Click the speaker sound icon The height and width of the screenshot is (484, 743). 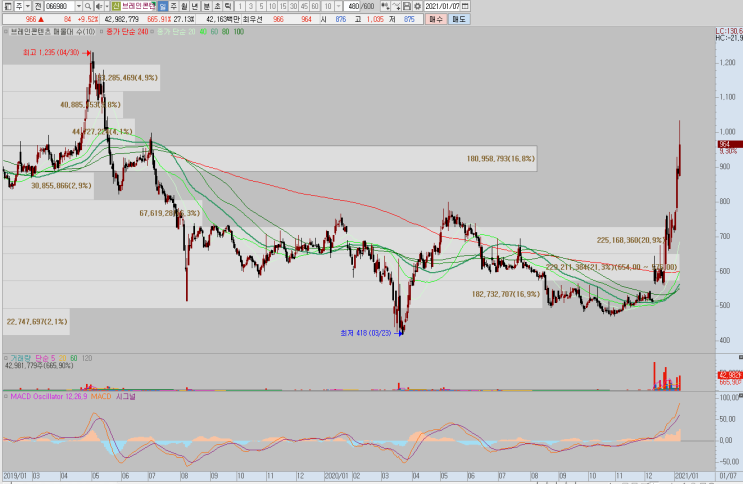pos(99,6)
